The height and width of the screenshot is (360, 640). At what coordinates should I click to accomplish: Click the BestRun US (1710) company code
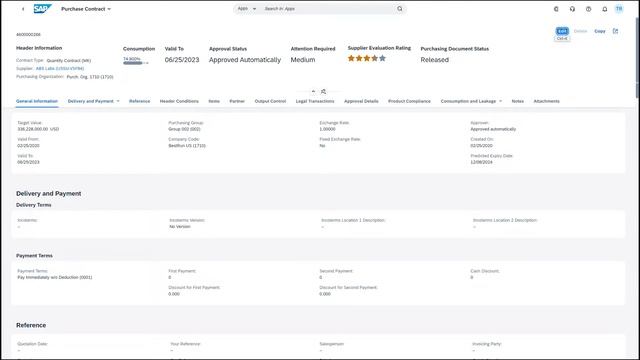point(187,146)
